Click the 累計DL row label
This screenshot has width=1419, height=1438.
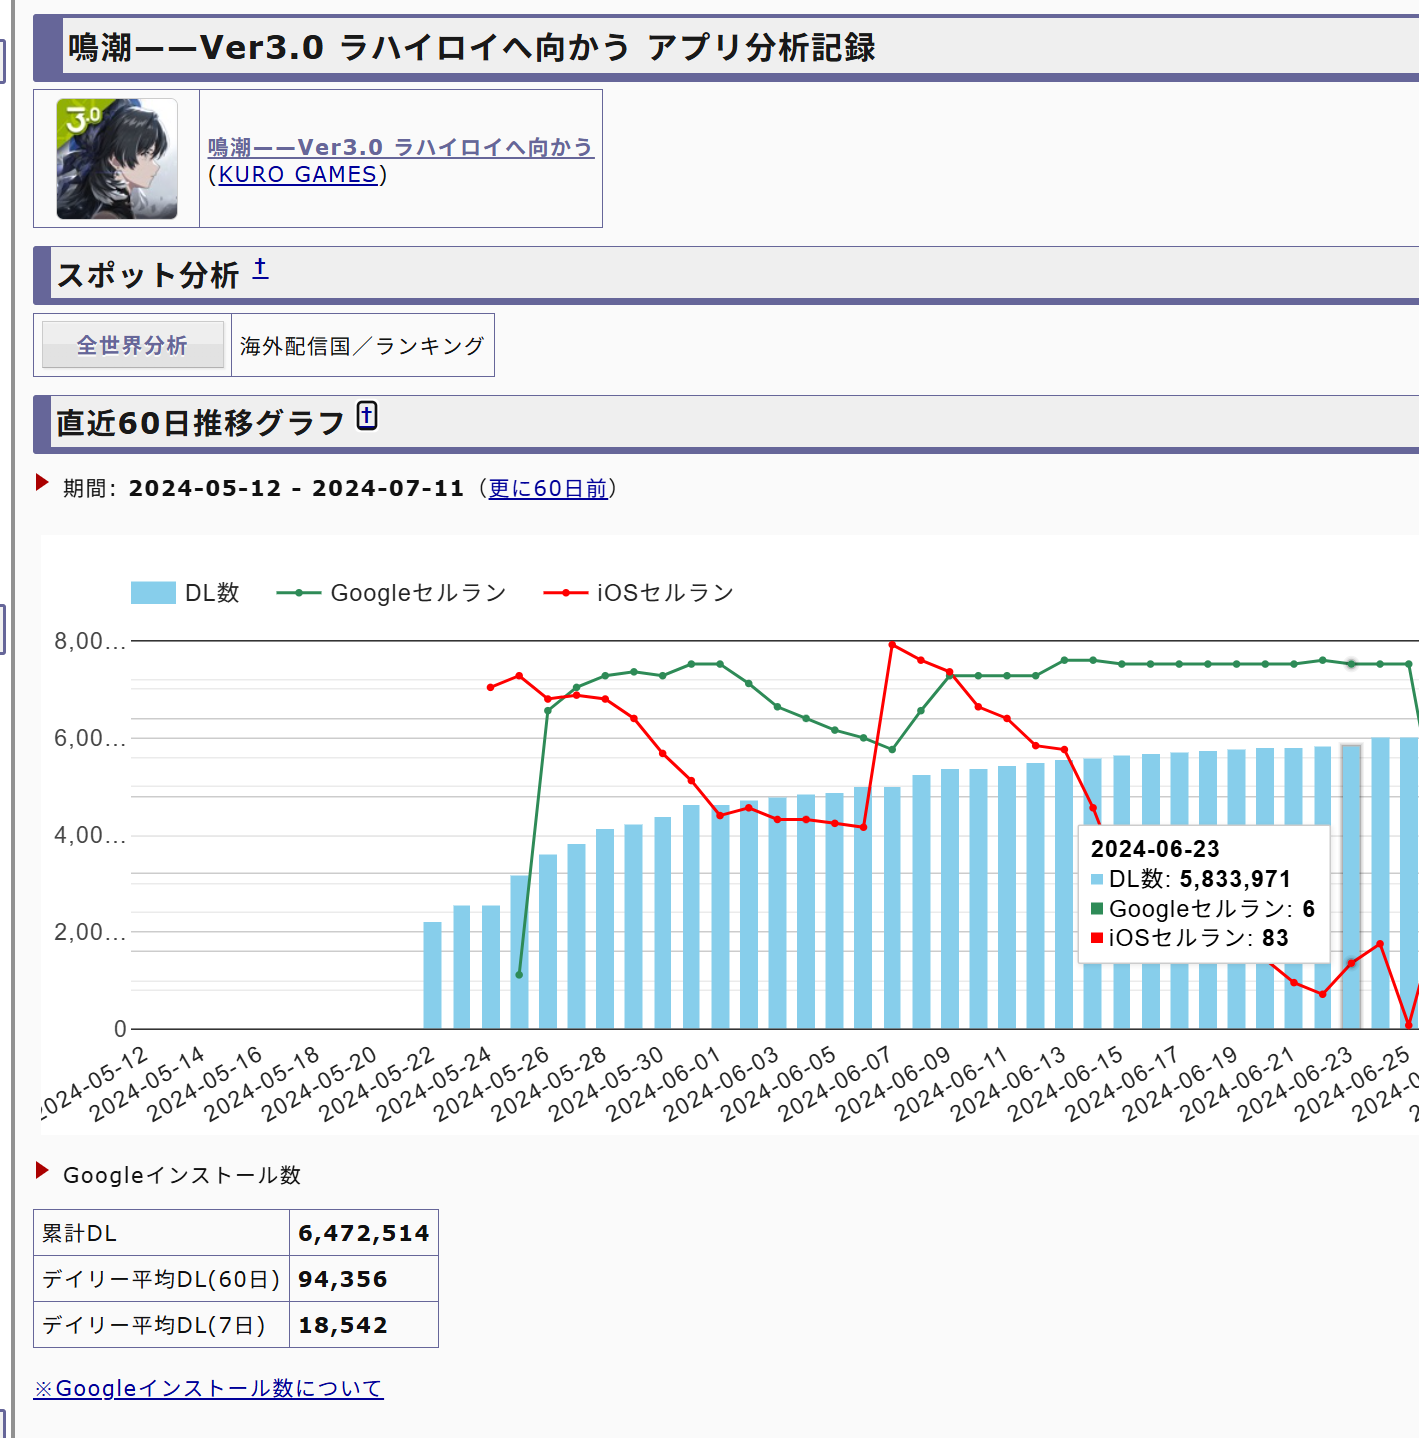[x=79, y=1233]
